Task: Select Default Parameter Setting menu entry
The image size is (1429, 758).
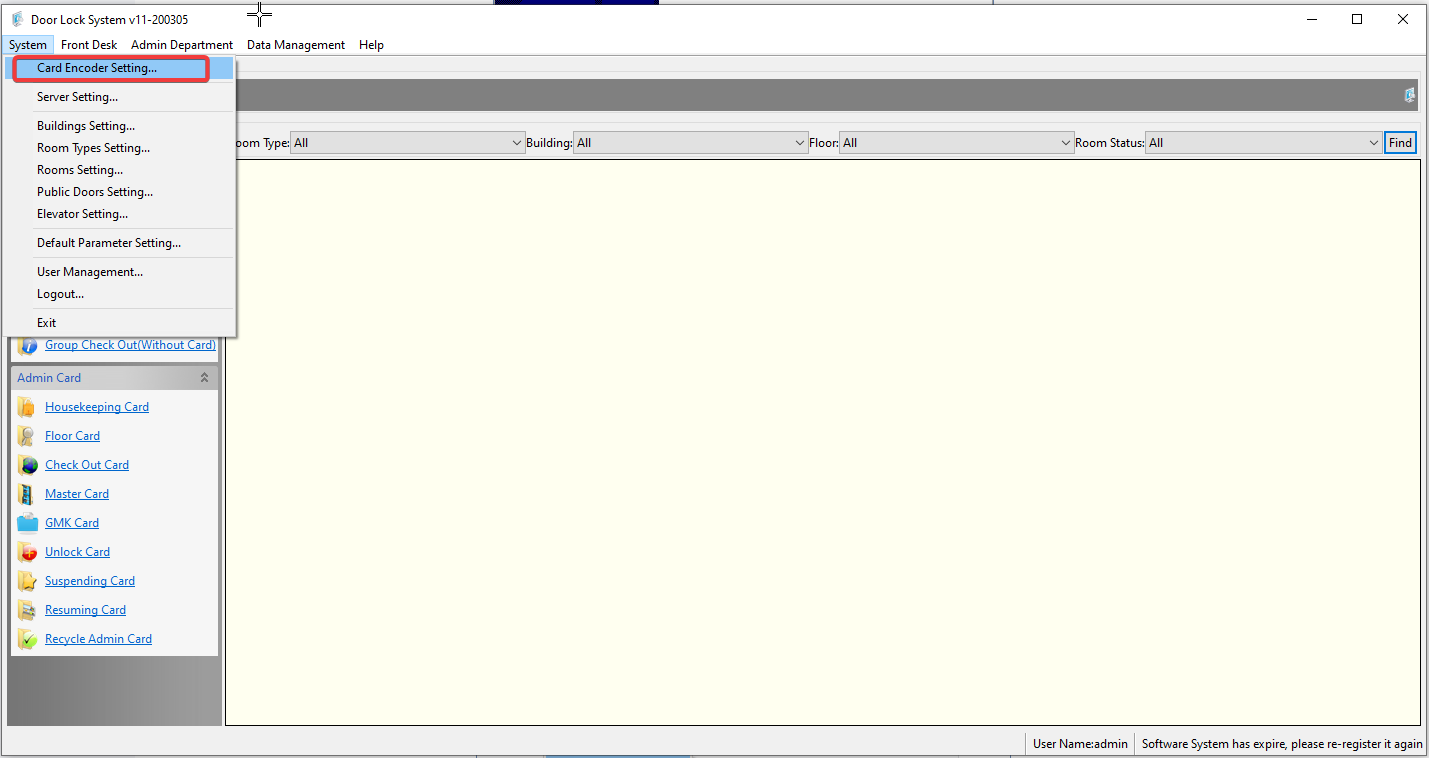Action: pyautogui.click(x=119, y=243)
